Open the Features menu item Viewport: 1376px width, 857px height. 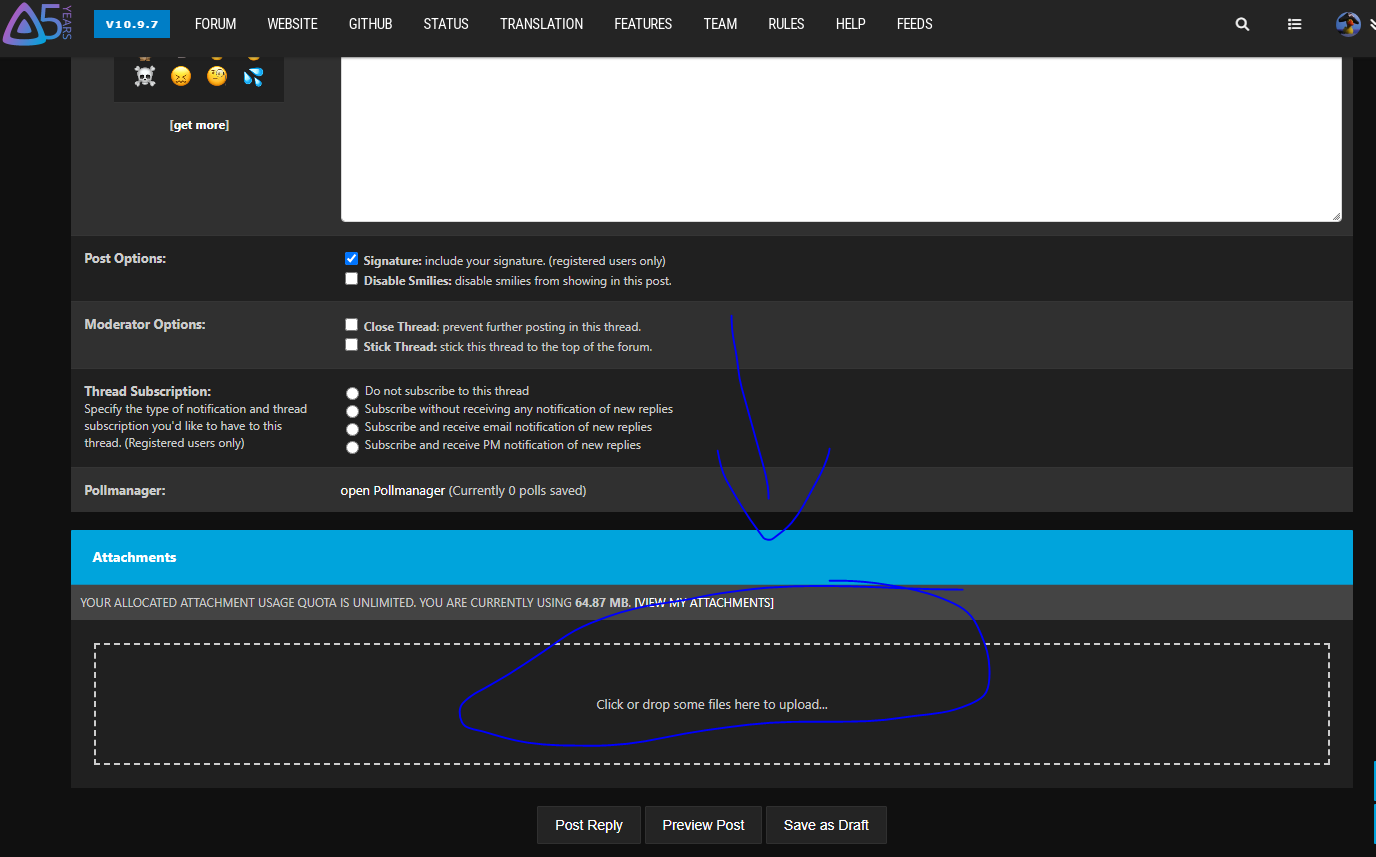[643, 24]
